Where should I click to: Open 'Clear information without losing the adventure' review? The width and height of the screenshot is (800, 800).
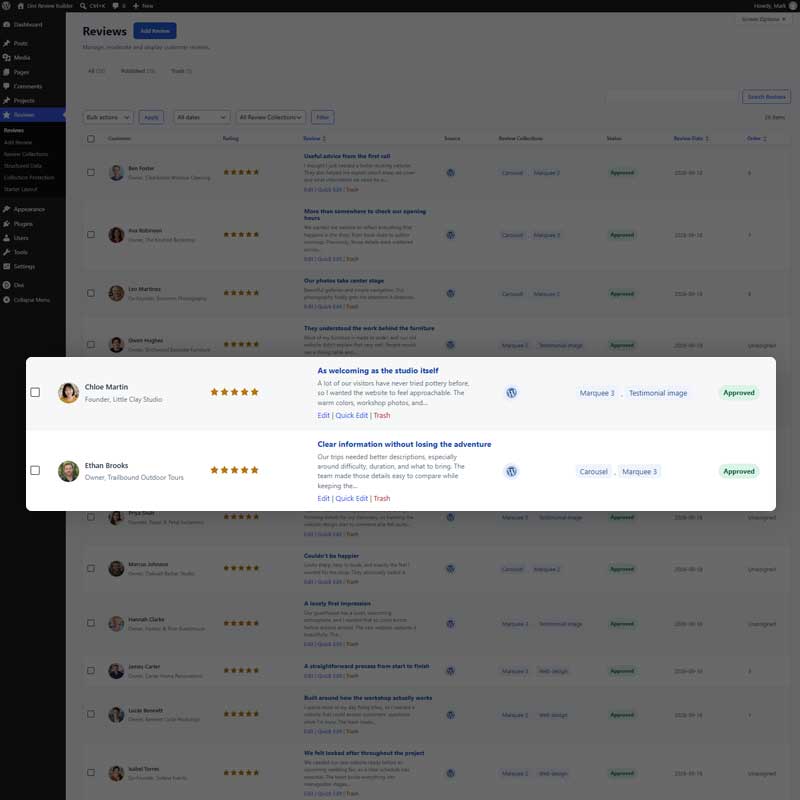404,444
